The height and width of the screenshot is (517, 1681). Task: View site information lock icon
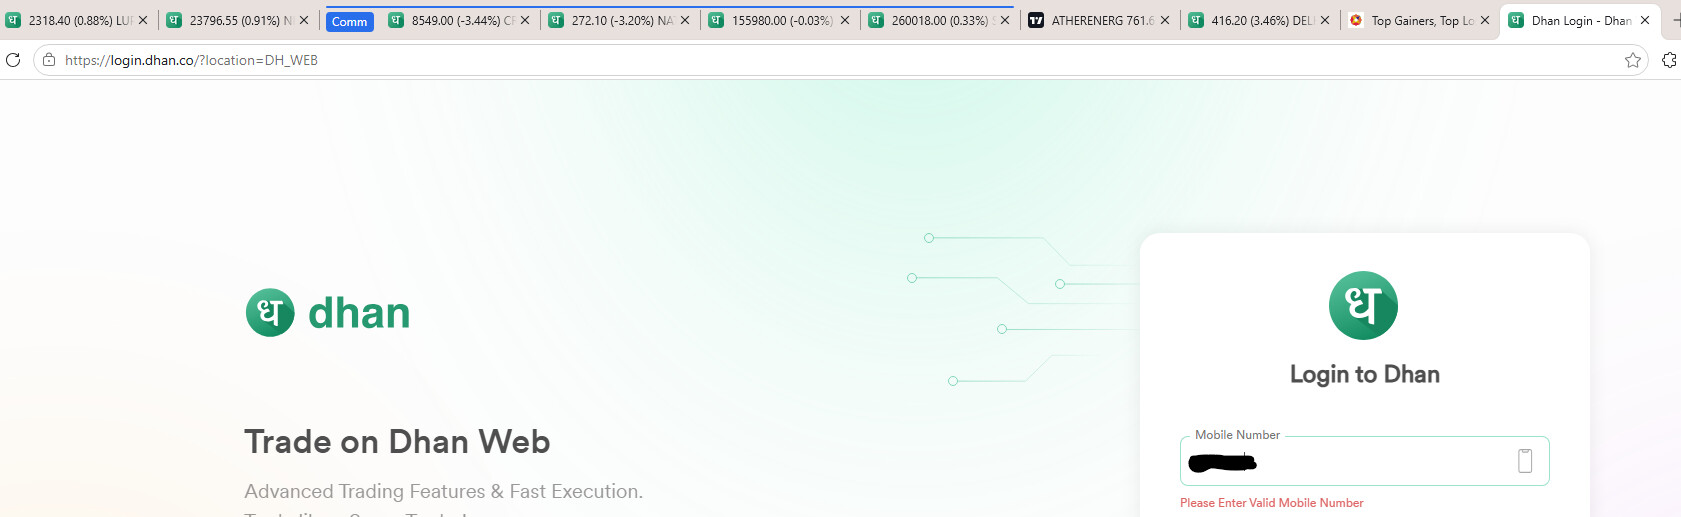pos(49,60)
